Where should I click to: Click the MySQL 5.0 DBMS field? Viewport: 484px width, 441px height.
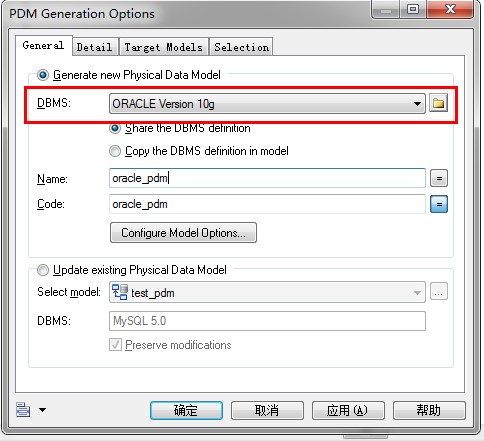coord(267,321)
